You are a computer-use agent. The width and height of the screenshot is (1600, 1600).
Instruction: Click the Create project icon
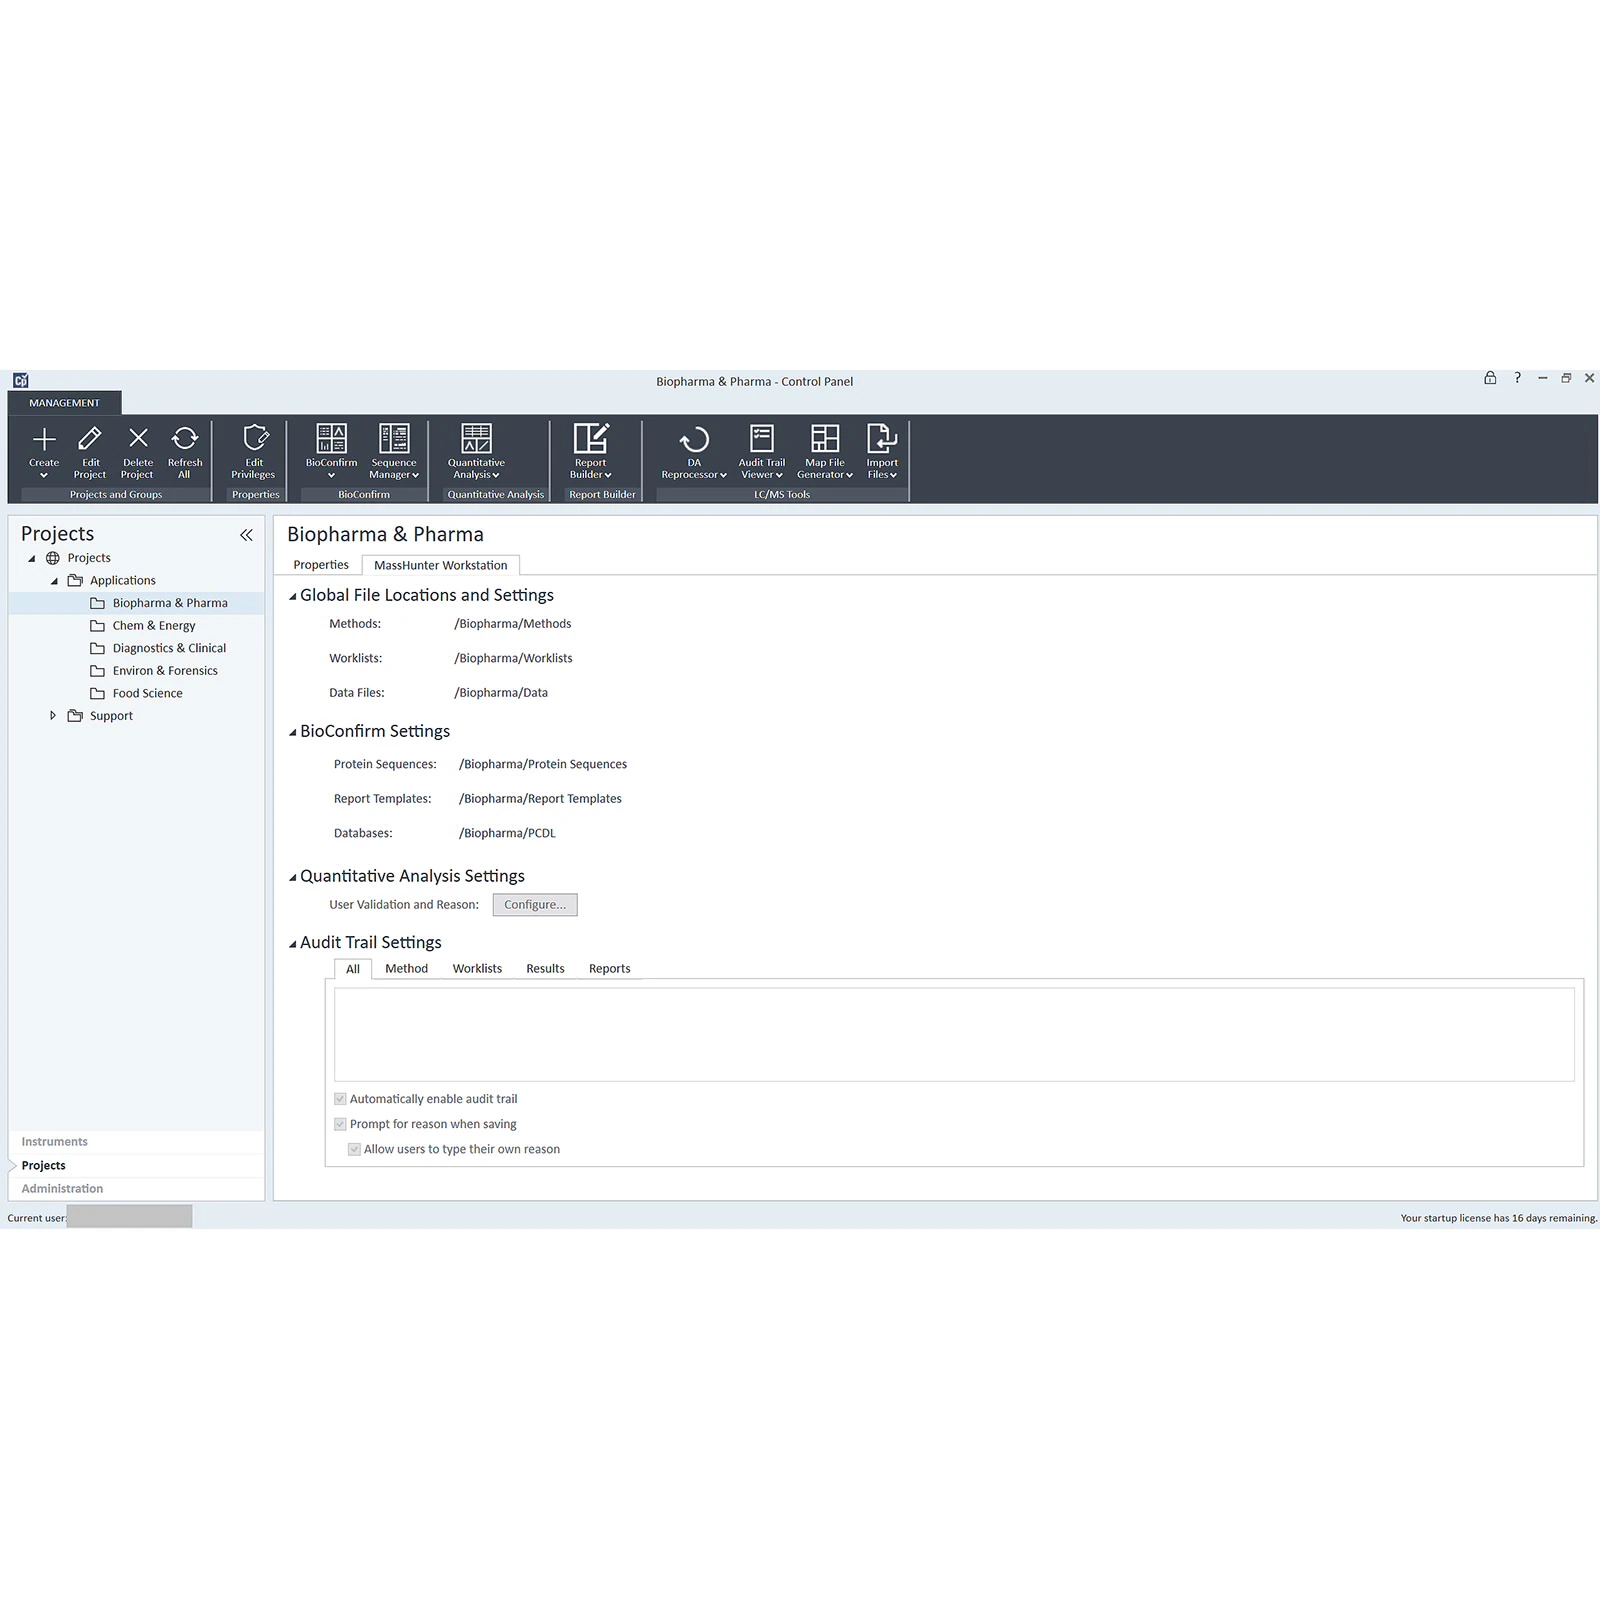(x=44, y=439)
